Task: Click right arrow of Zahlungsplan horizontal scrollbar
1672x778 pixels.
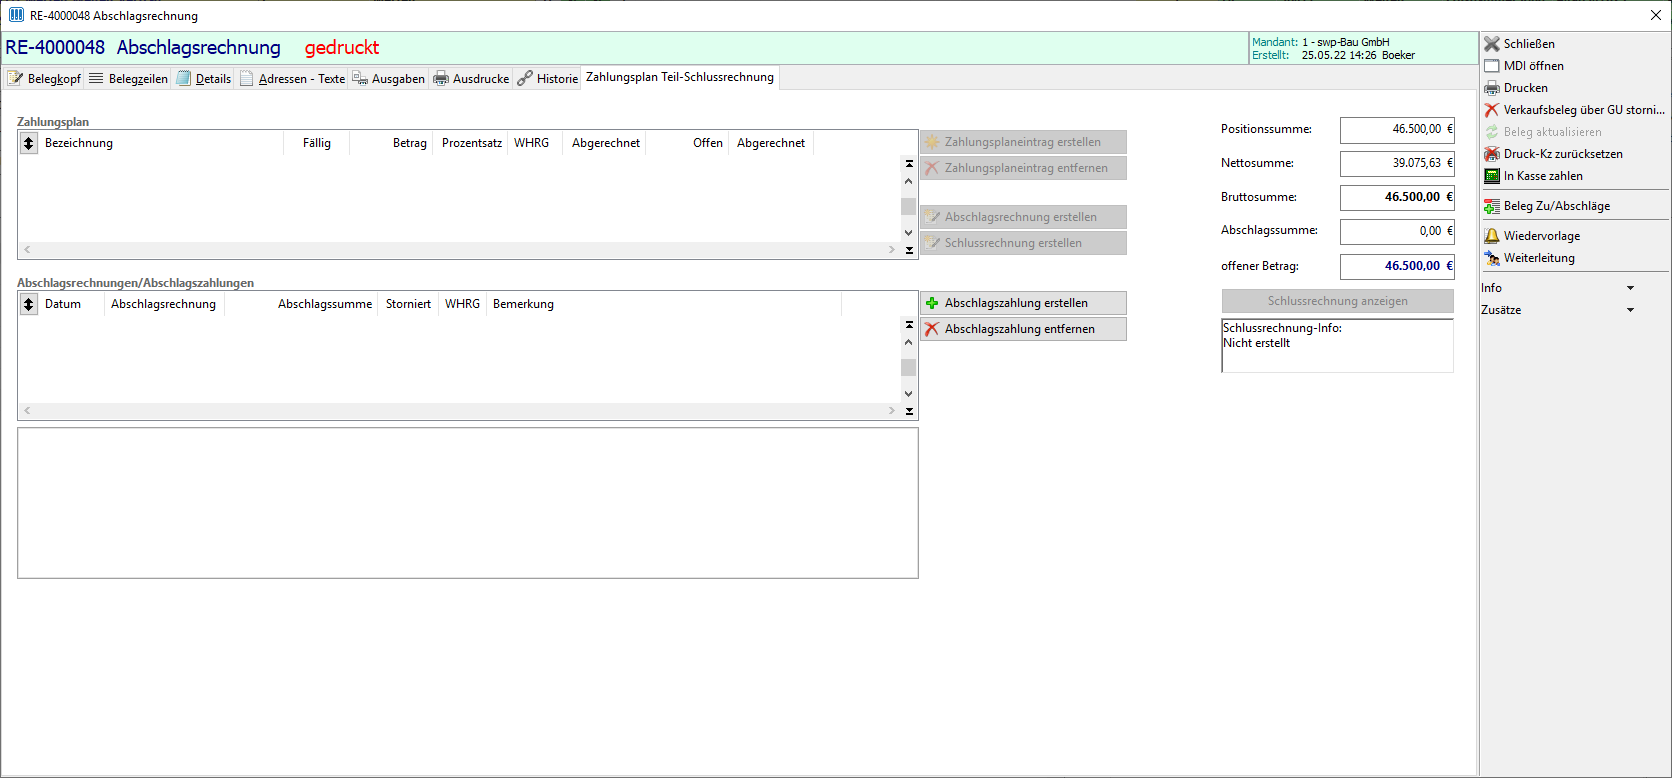Action: click(x=892, y=250)
